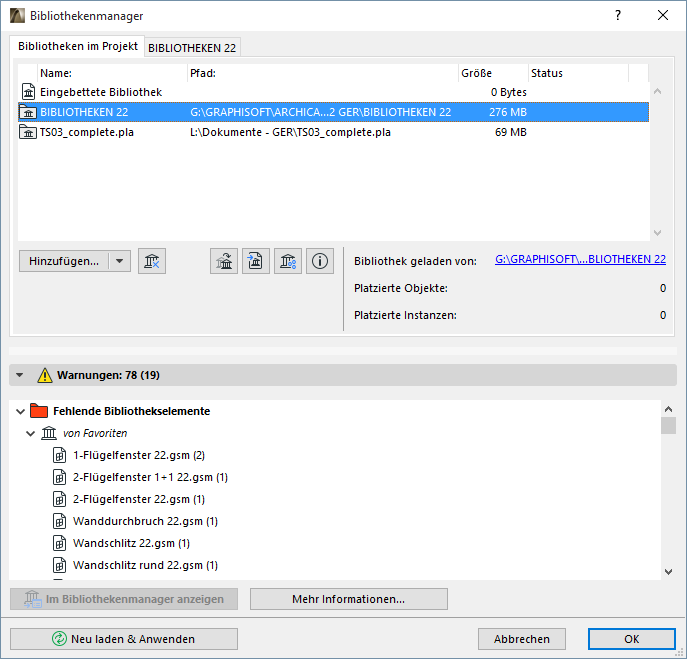Select the 2-Flügelfenster 1+1 22.gsm (1) item
Screen dimensions: 687x659
150,477
